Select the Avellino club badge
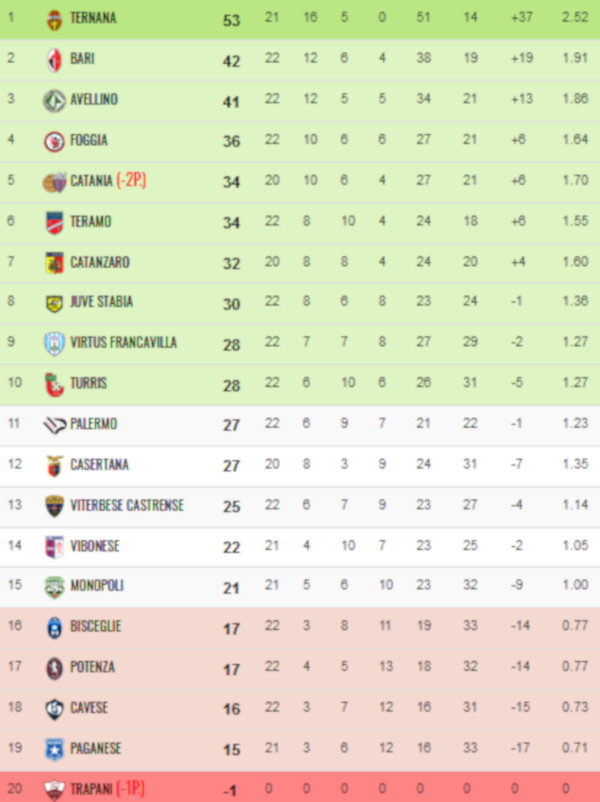This screenshot has width=600, height=802. (54, 101)
